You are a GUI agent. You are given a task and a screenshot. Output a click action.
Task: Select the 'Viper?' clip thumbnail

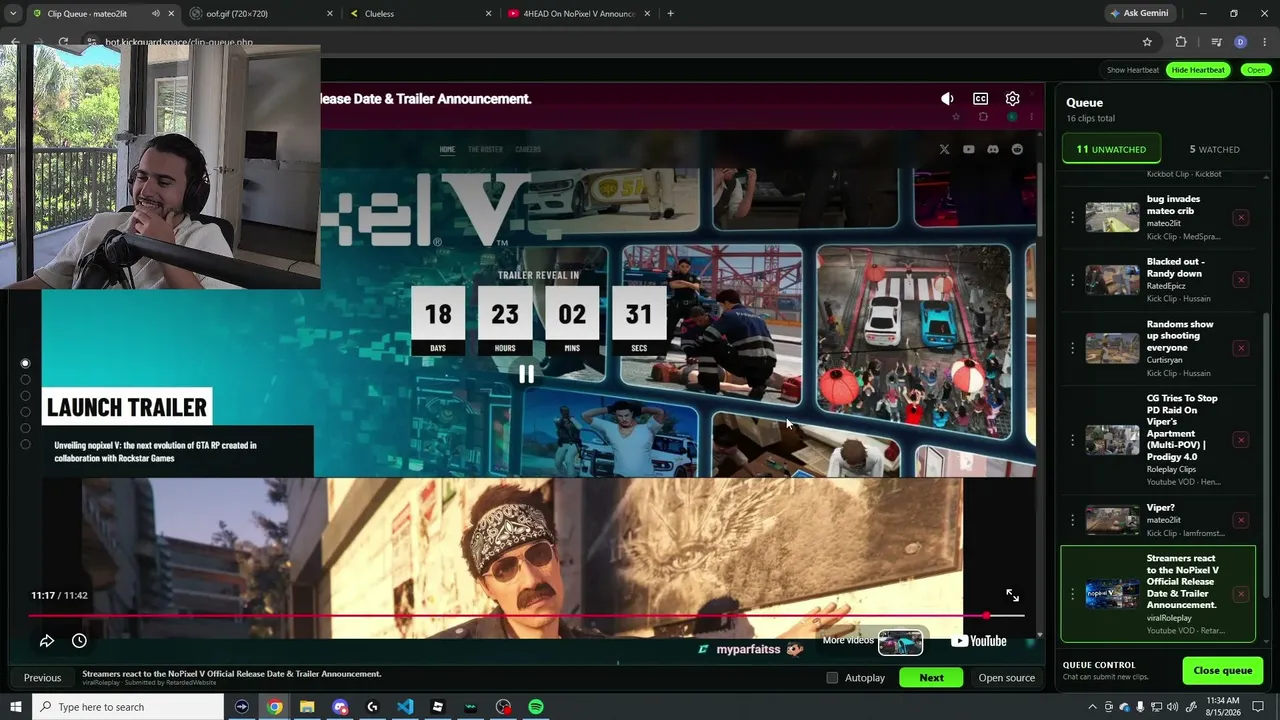pos(1112,520)
